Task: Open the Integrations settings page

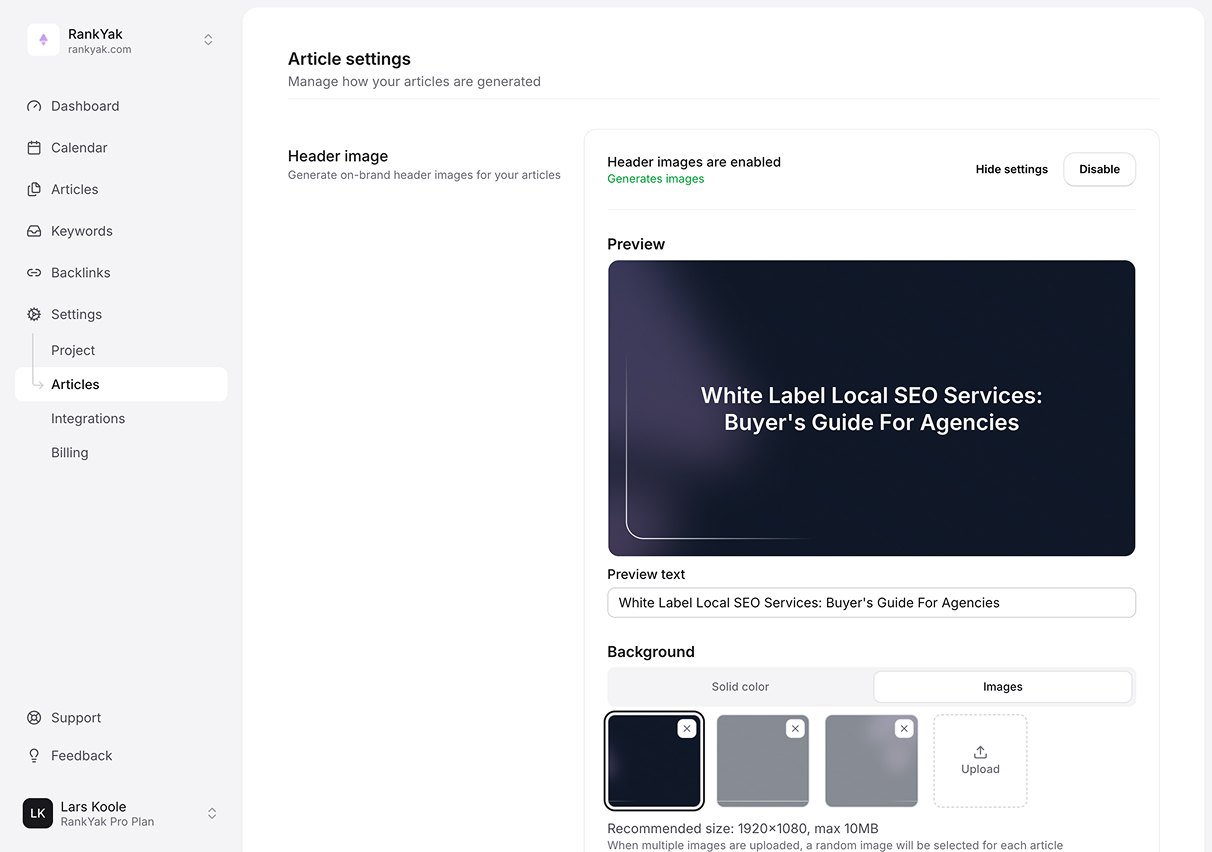Action: pos(88,419)
